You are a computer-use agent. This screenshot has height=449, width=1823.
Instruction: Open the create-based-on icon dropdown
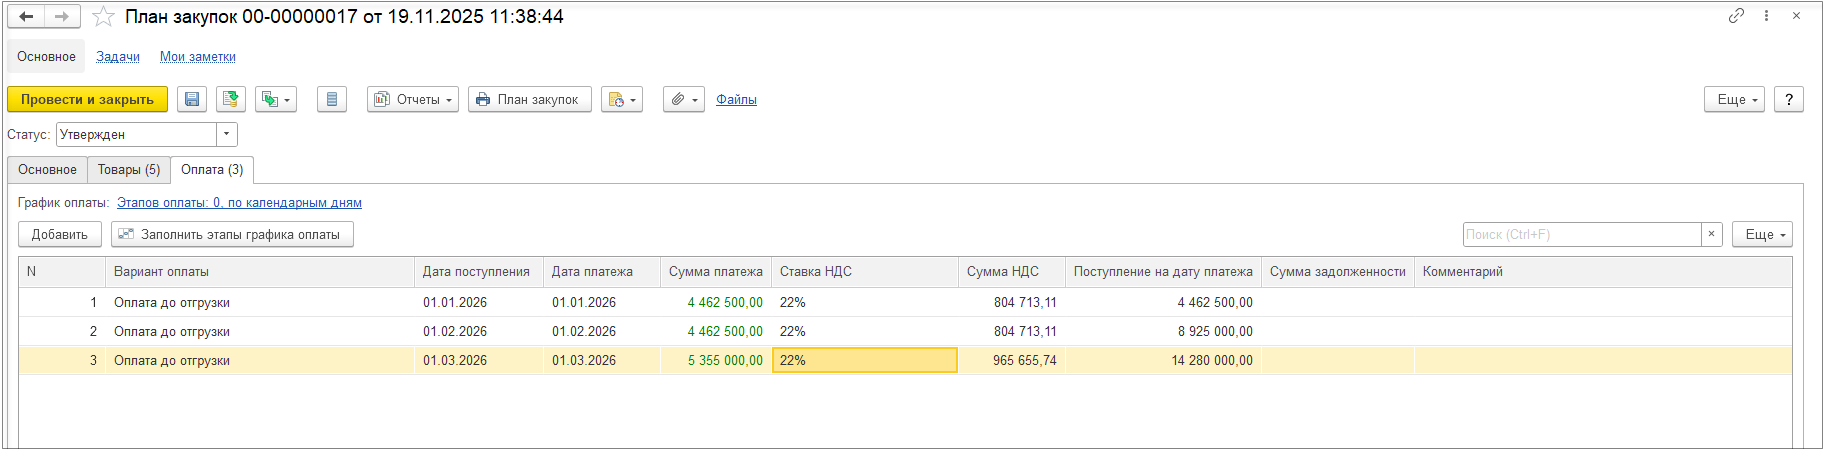(276, 100)
